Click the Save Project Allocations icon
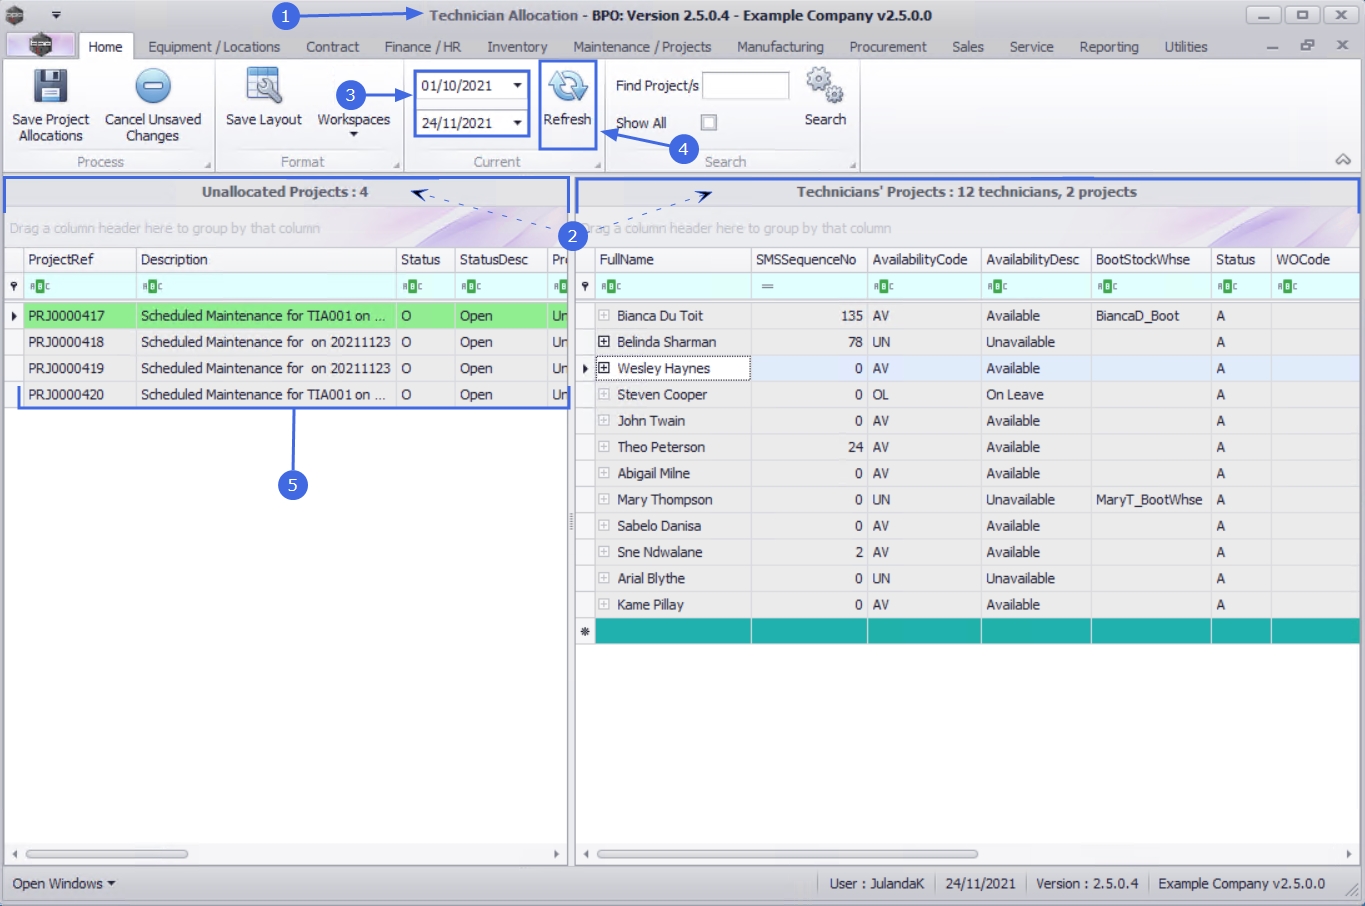 pos(50,87)
